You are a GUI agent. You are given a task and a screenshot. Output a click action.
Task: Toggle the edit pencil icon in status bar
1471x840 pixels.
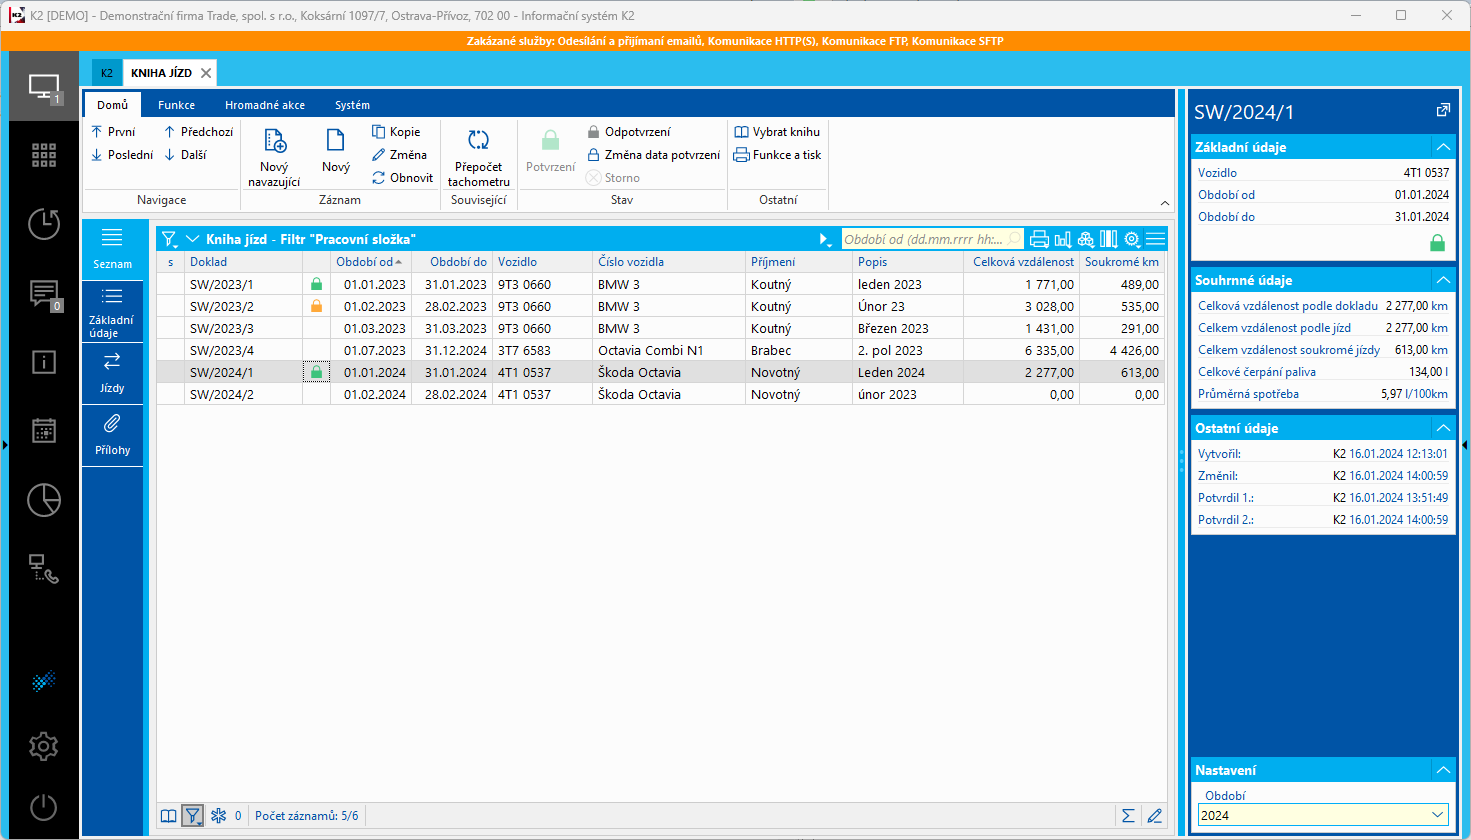pyautogui.click(x=1154, y=816)
